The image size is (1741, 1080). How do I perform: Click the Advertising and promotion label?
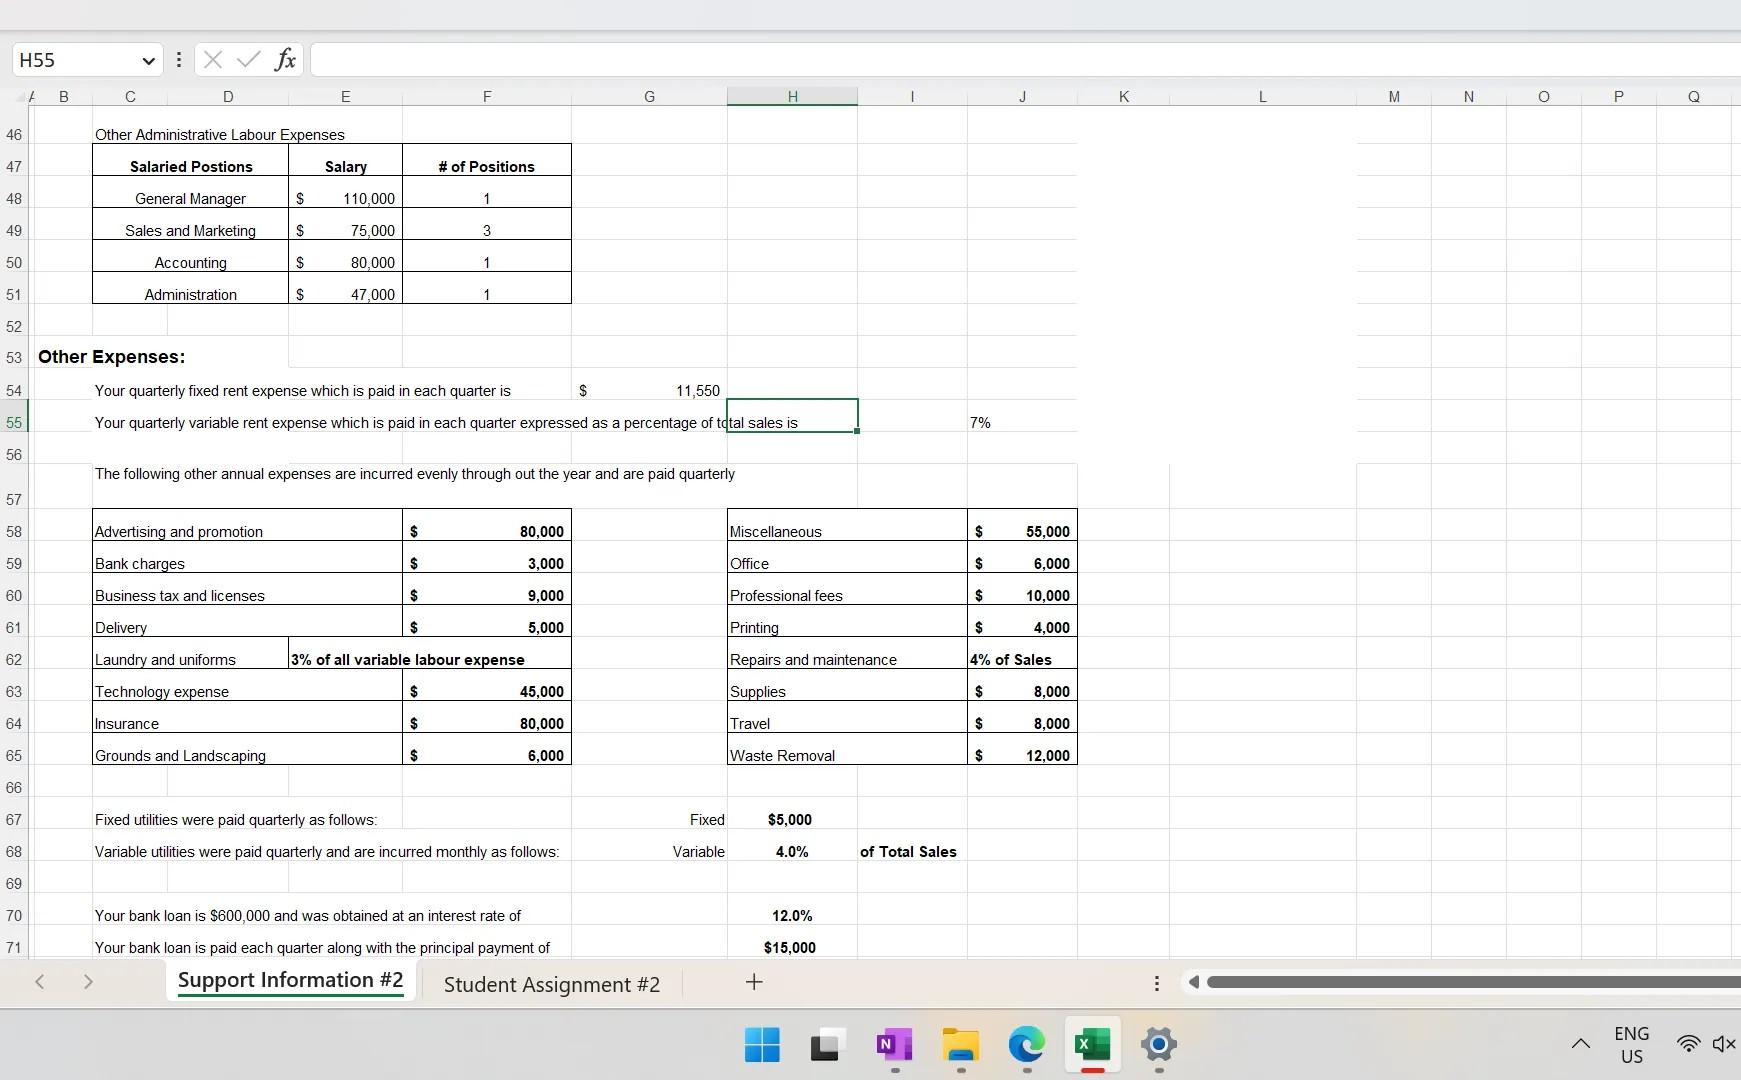coord(179,532)
